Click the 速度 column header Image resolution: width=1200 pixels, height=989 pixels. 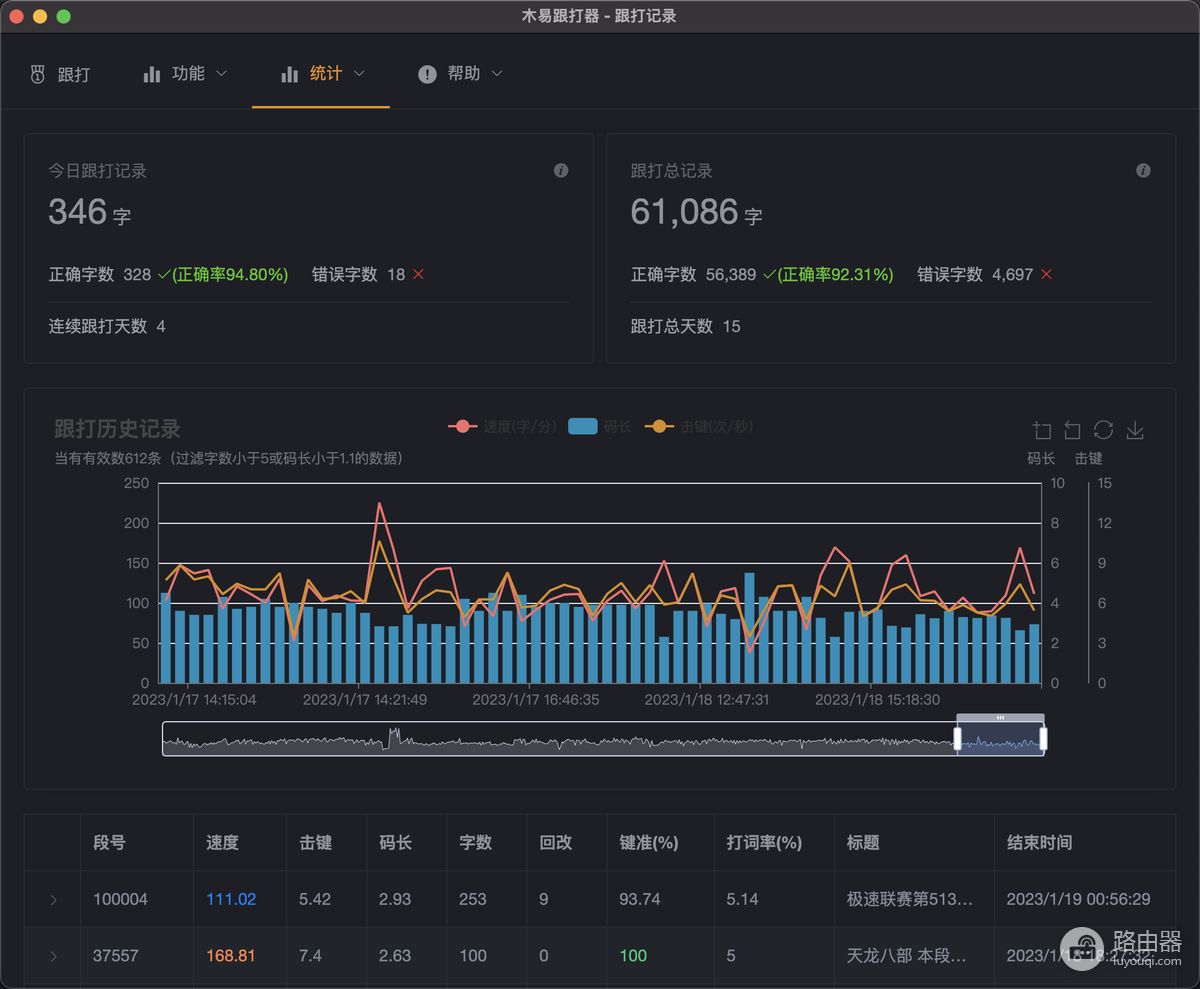pyautogui.click(x=222, y=842)
